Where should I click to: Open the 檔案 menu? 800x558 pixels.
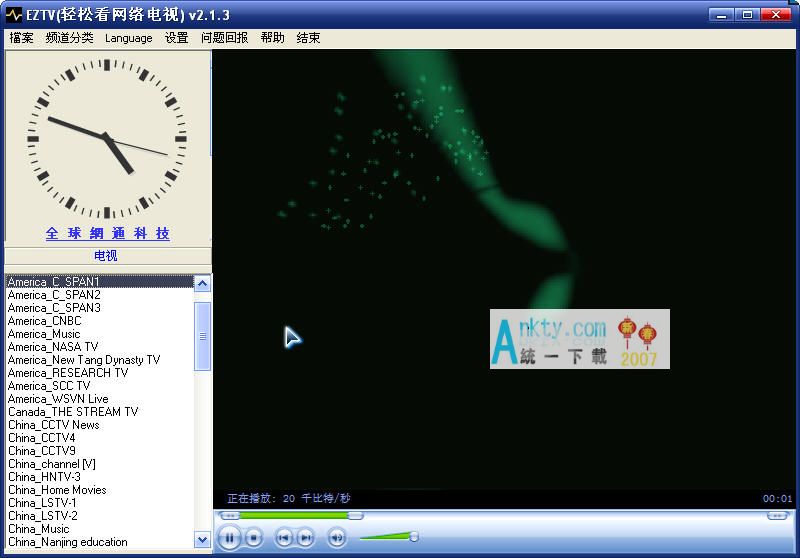click(21, 38)
